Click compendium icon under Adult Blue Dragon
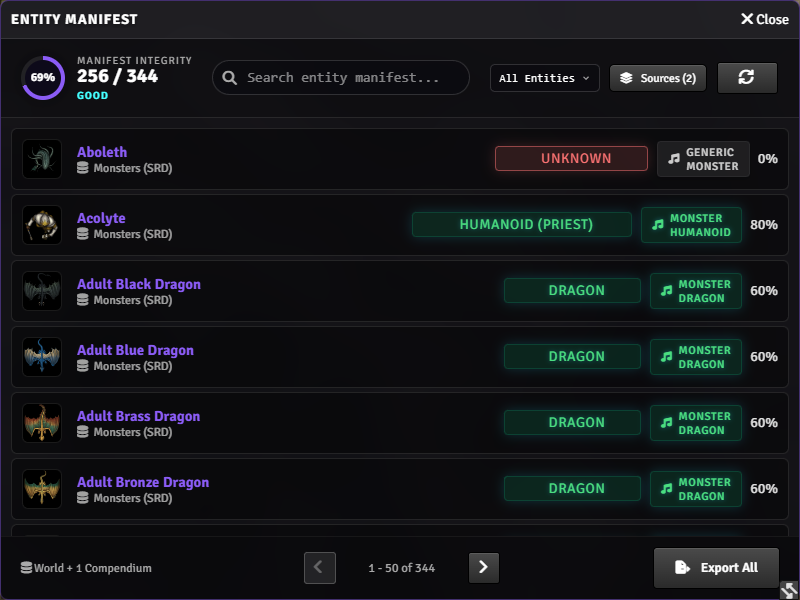The height and width of the screenshot is (600, 800). click(x=83, y=366)
